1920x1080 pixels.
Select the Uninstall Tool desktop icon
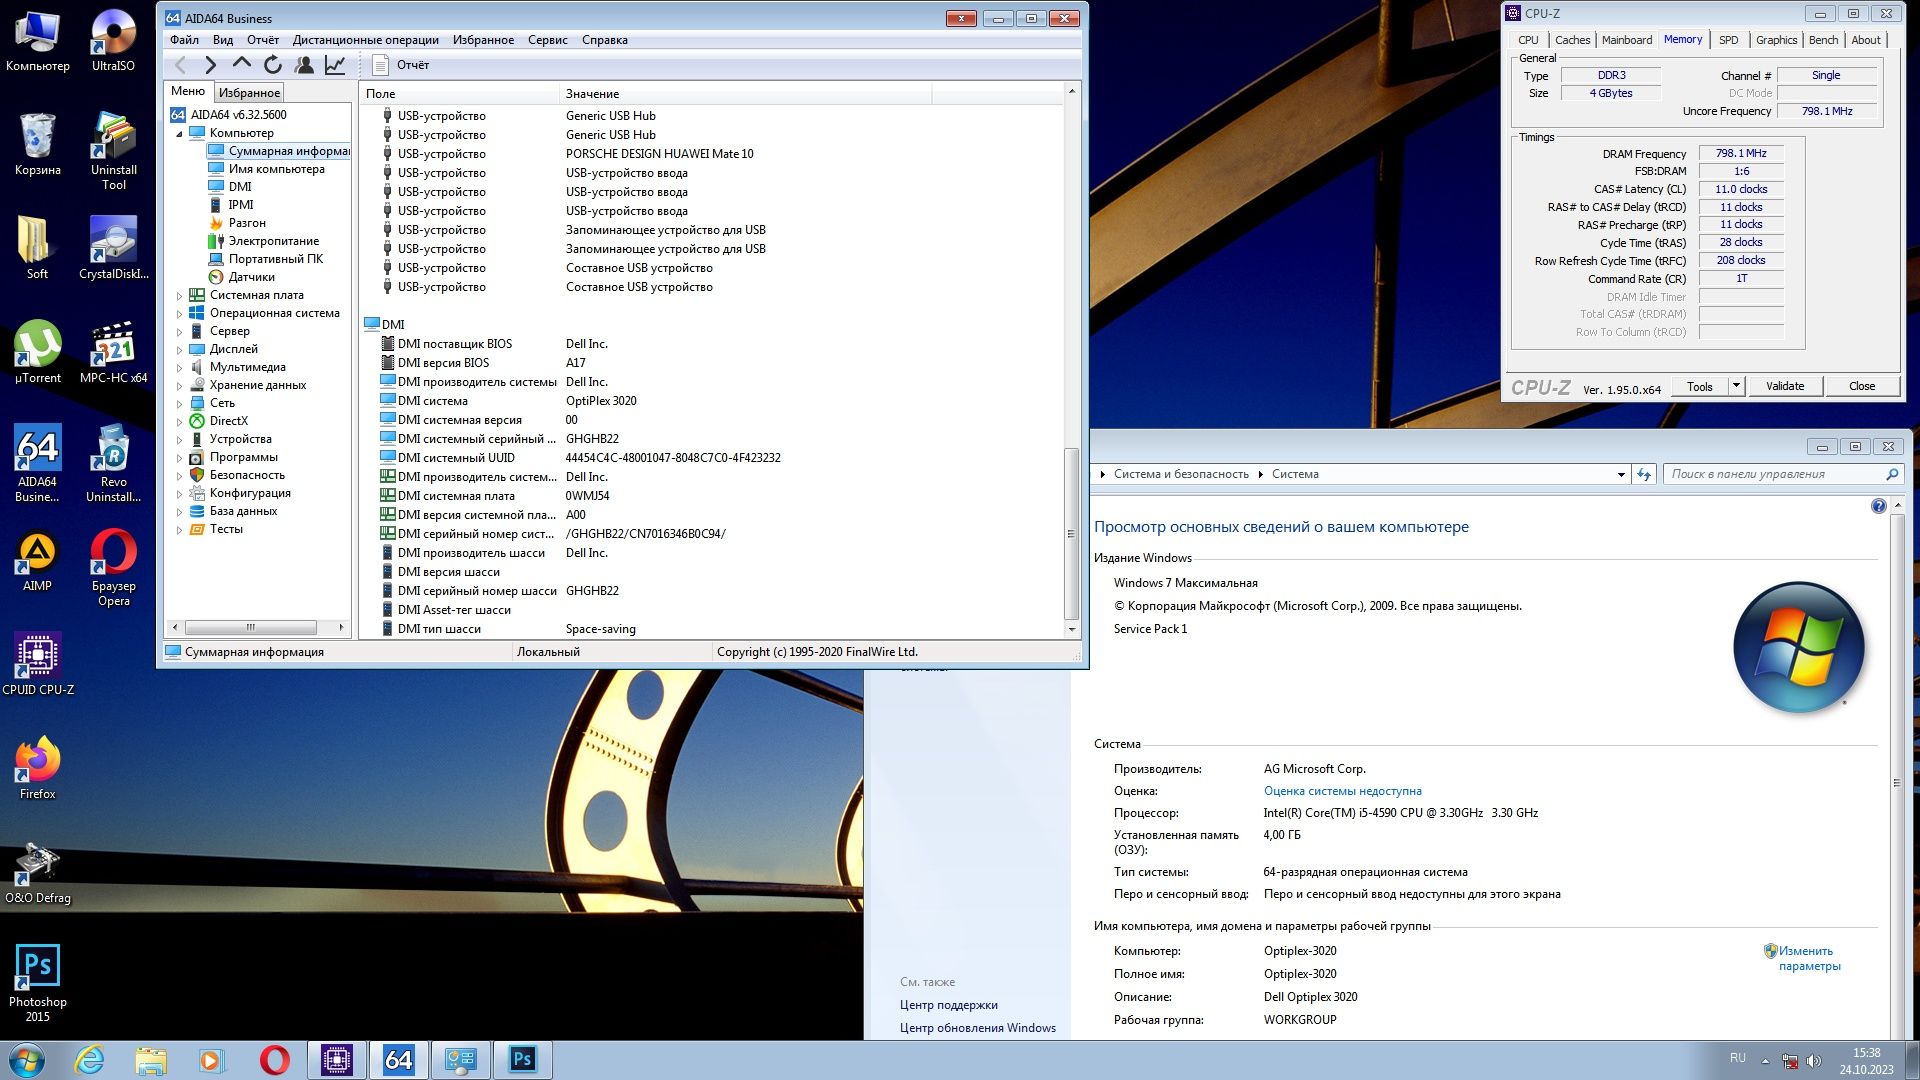coord(113,152)
